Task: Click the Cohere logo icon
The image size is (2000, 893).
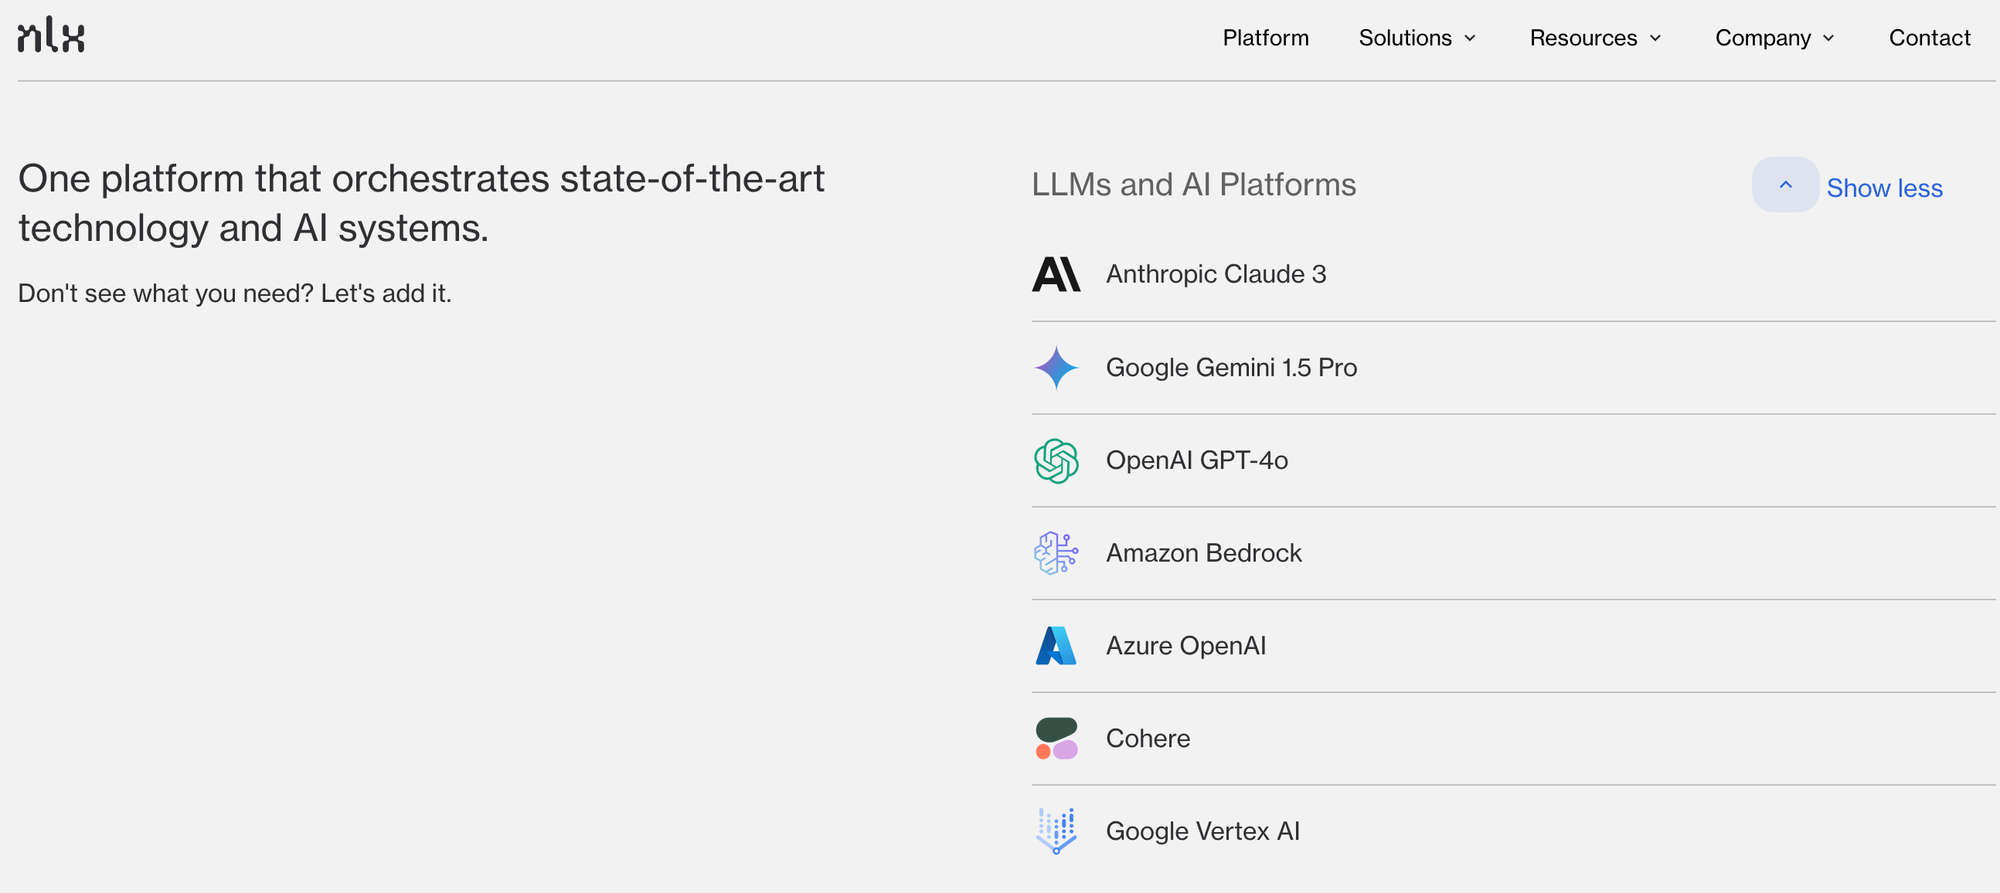Action: click(1056, 739)
